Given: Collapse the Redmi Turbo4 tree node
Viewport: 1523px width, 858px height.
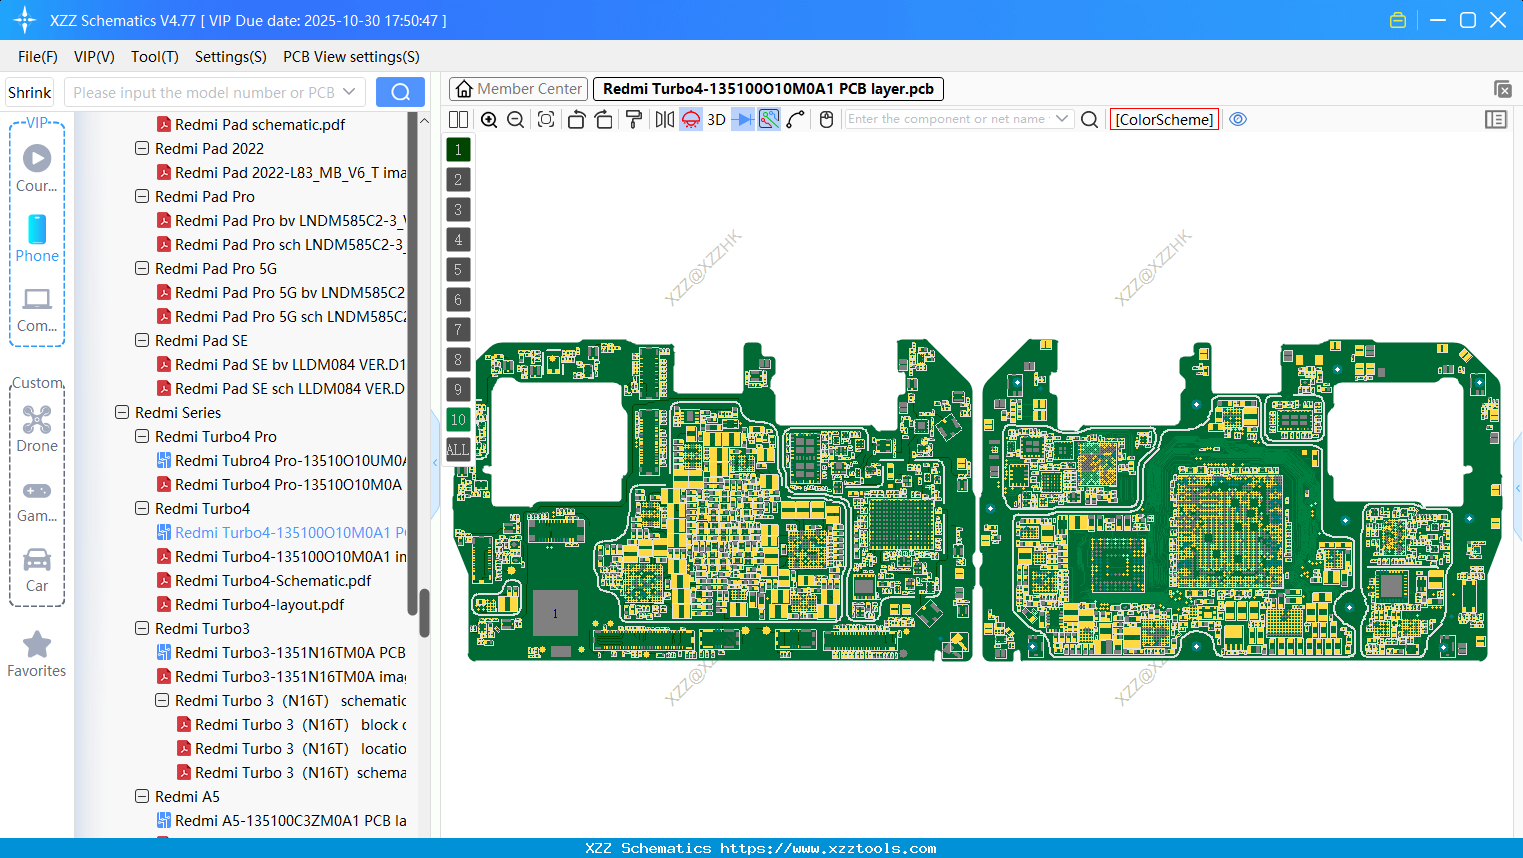Looking at the screenshot, I should click(141, 508).
